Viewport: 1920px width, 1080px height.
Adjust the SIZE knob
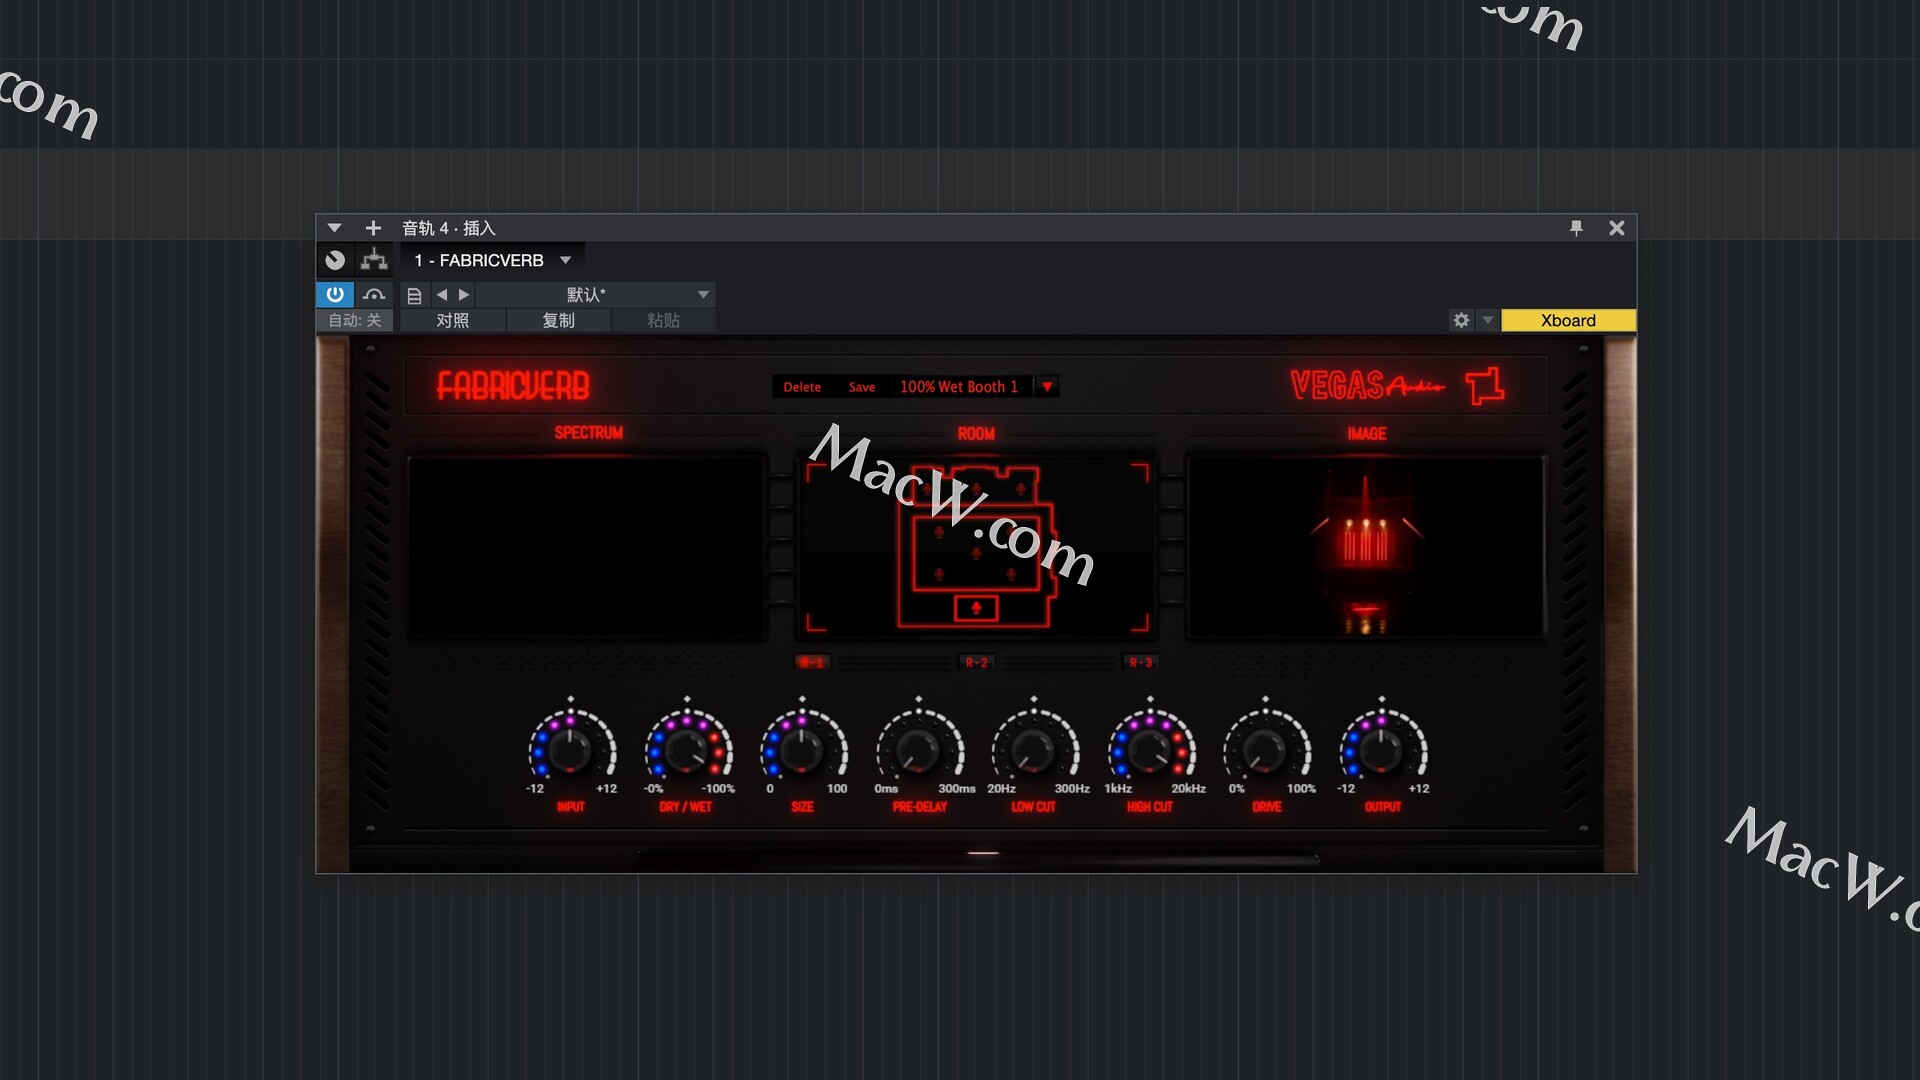click(802, 750)
